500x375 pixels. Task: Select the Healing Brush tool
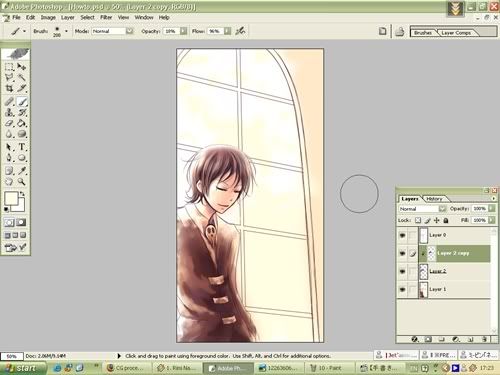[x=9, y=102]
